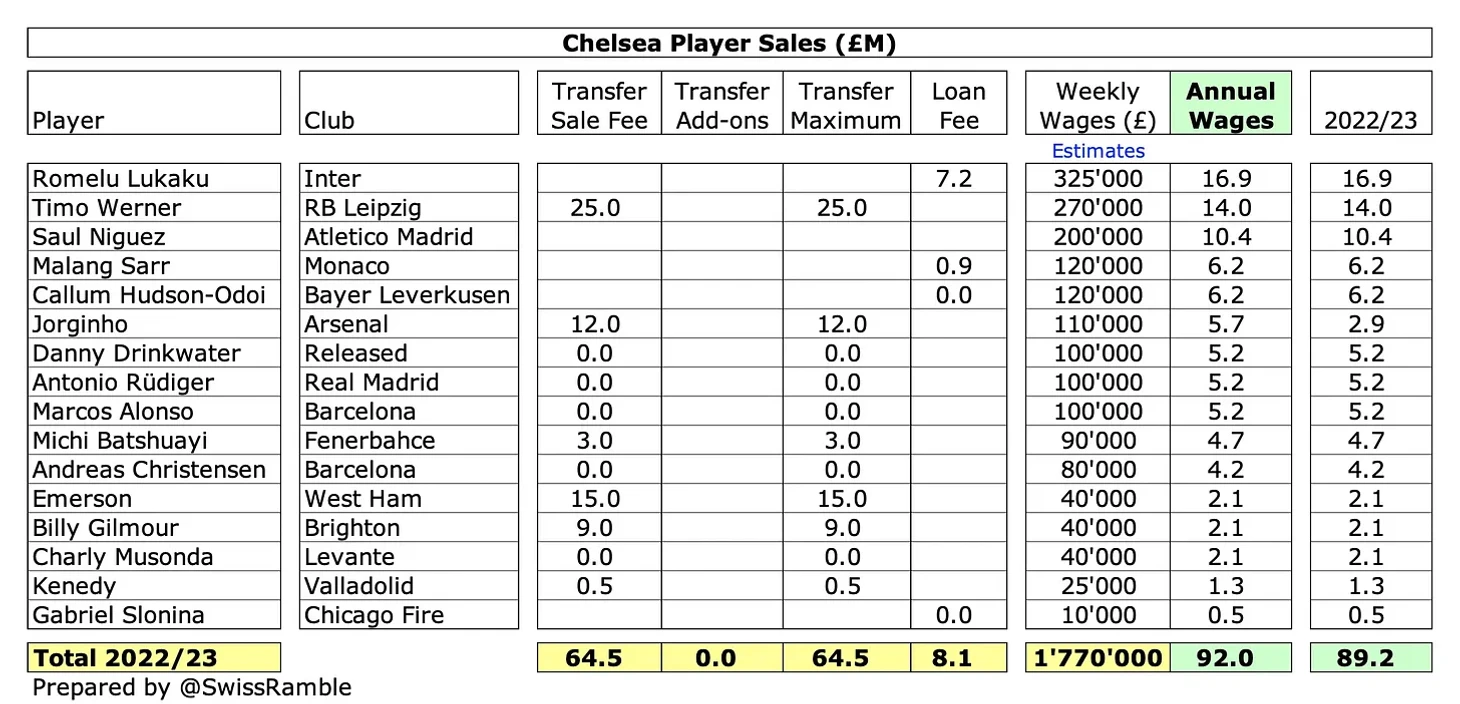This screenshot has height=704, width=1460.
Task: Click the Romelu Lukaku player cell
Action: click(154, 179)
